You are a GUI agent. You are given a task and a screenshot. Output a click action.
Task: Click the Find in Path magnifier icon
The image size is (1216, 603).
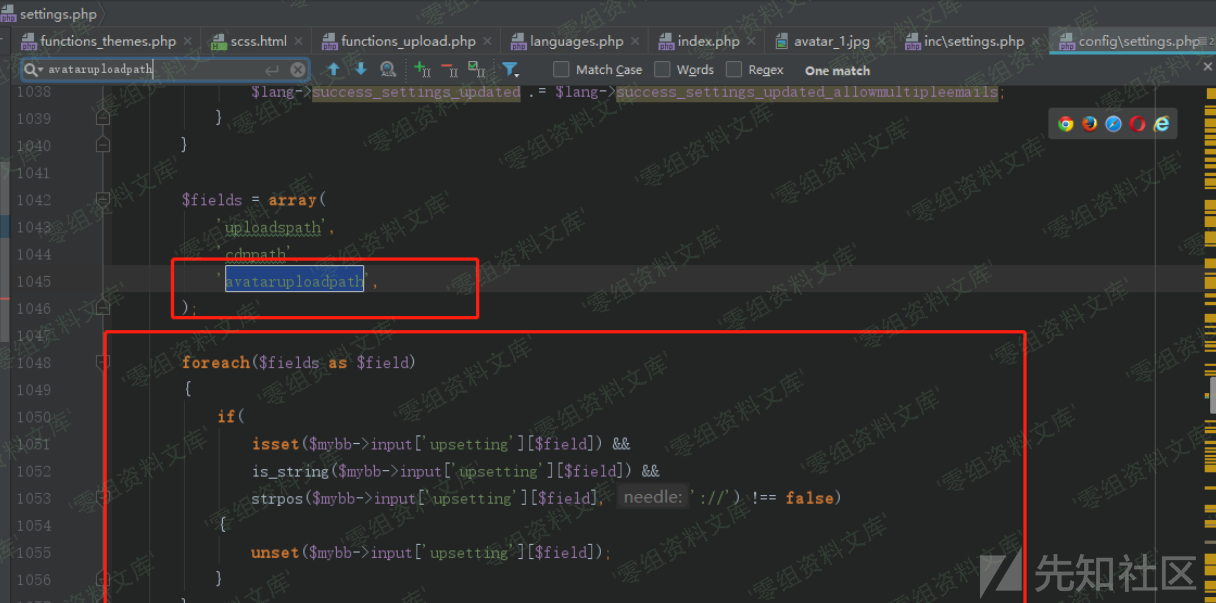(x=388, y=69)
